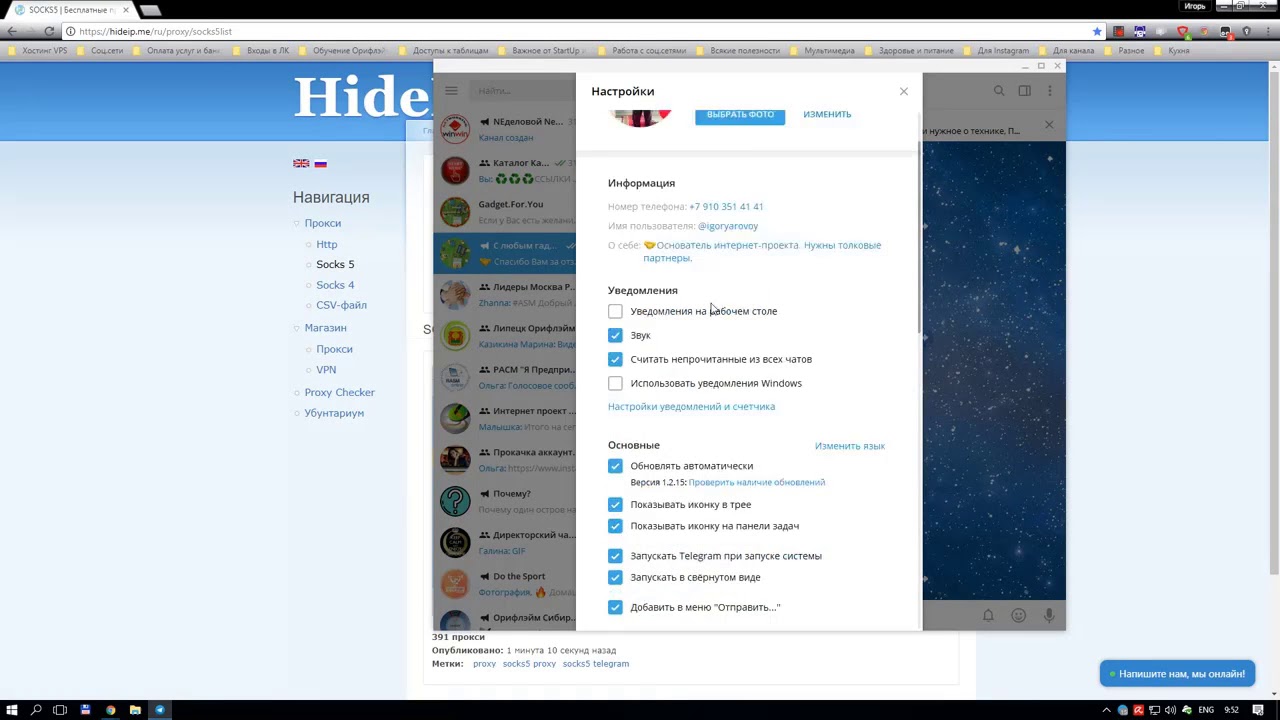Open chat more options (three dots)
Screen dimensions: 1280x720
coord(1049,91)
